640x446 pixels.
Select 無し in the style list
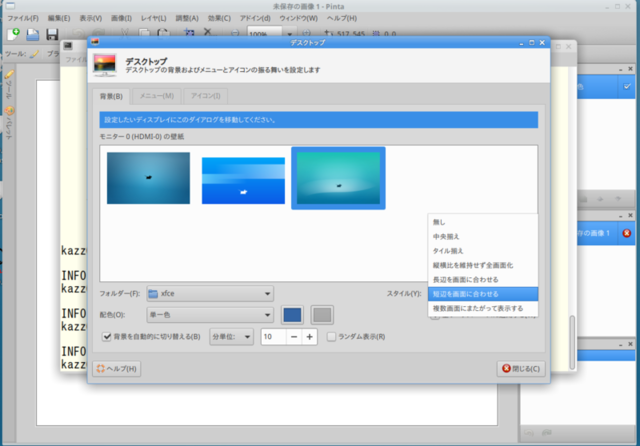pyautogui.click(x=483, y=222)
